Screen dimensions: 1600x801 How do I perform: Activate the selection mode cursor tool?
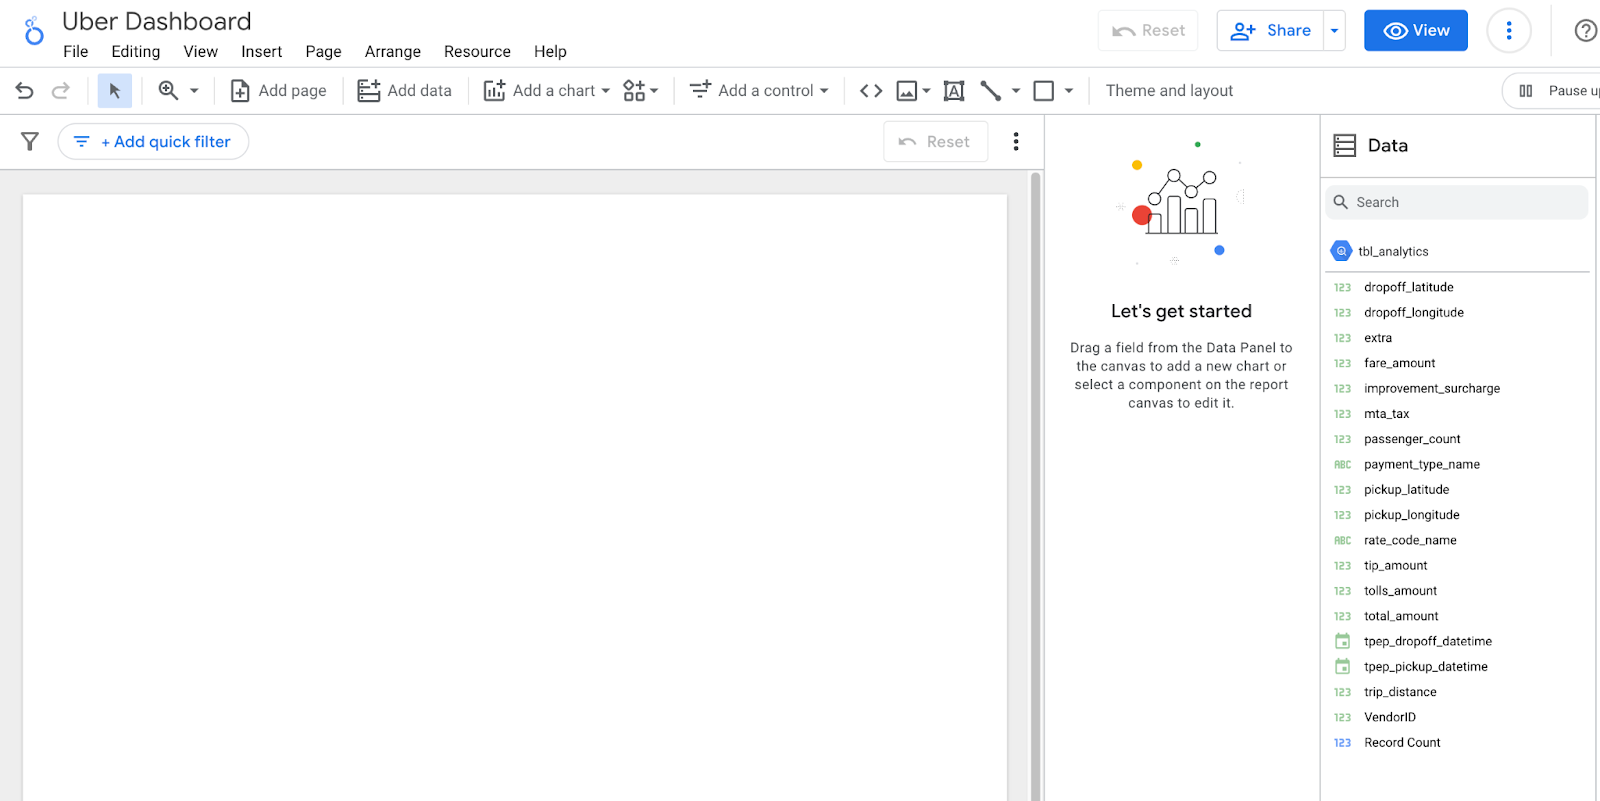(x=114, y=91)
